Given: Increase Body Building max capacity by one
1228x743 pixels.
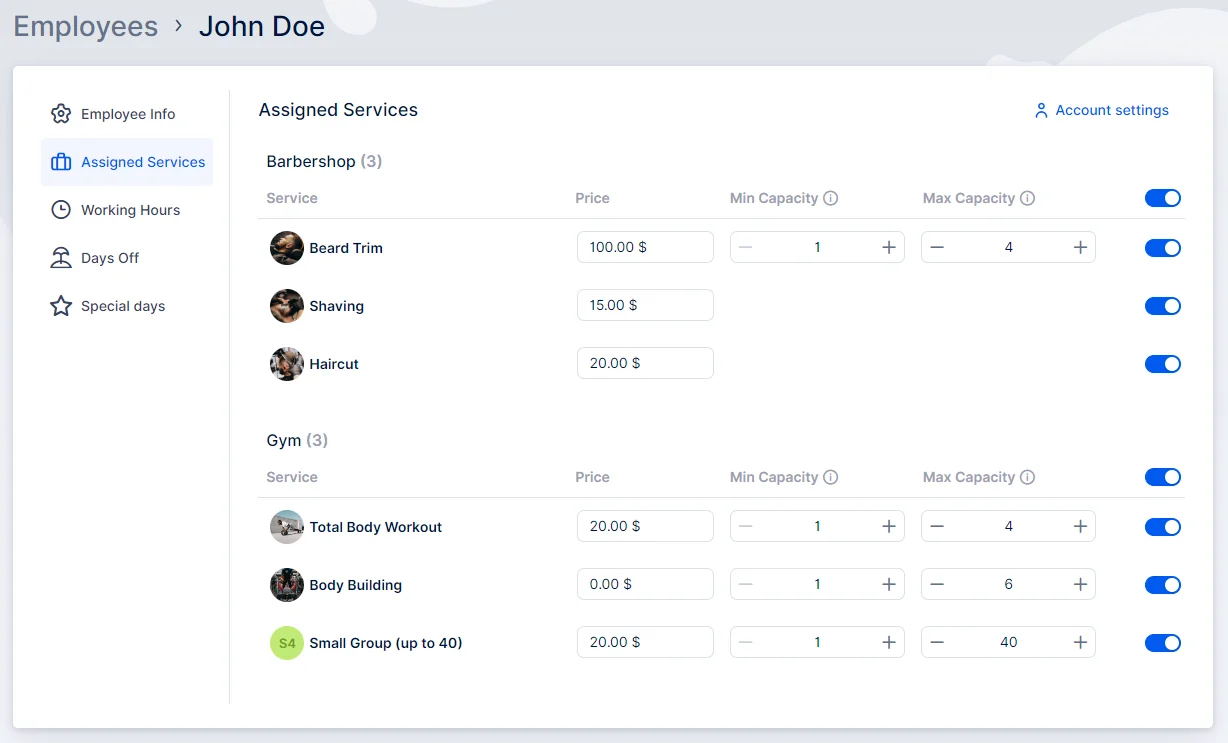Looking at the screenshot, I should 1080,584.
